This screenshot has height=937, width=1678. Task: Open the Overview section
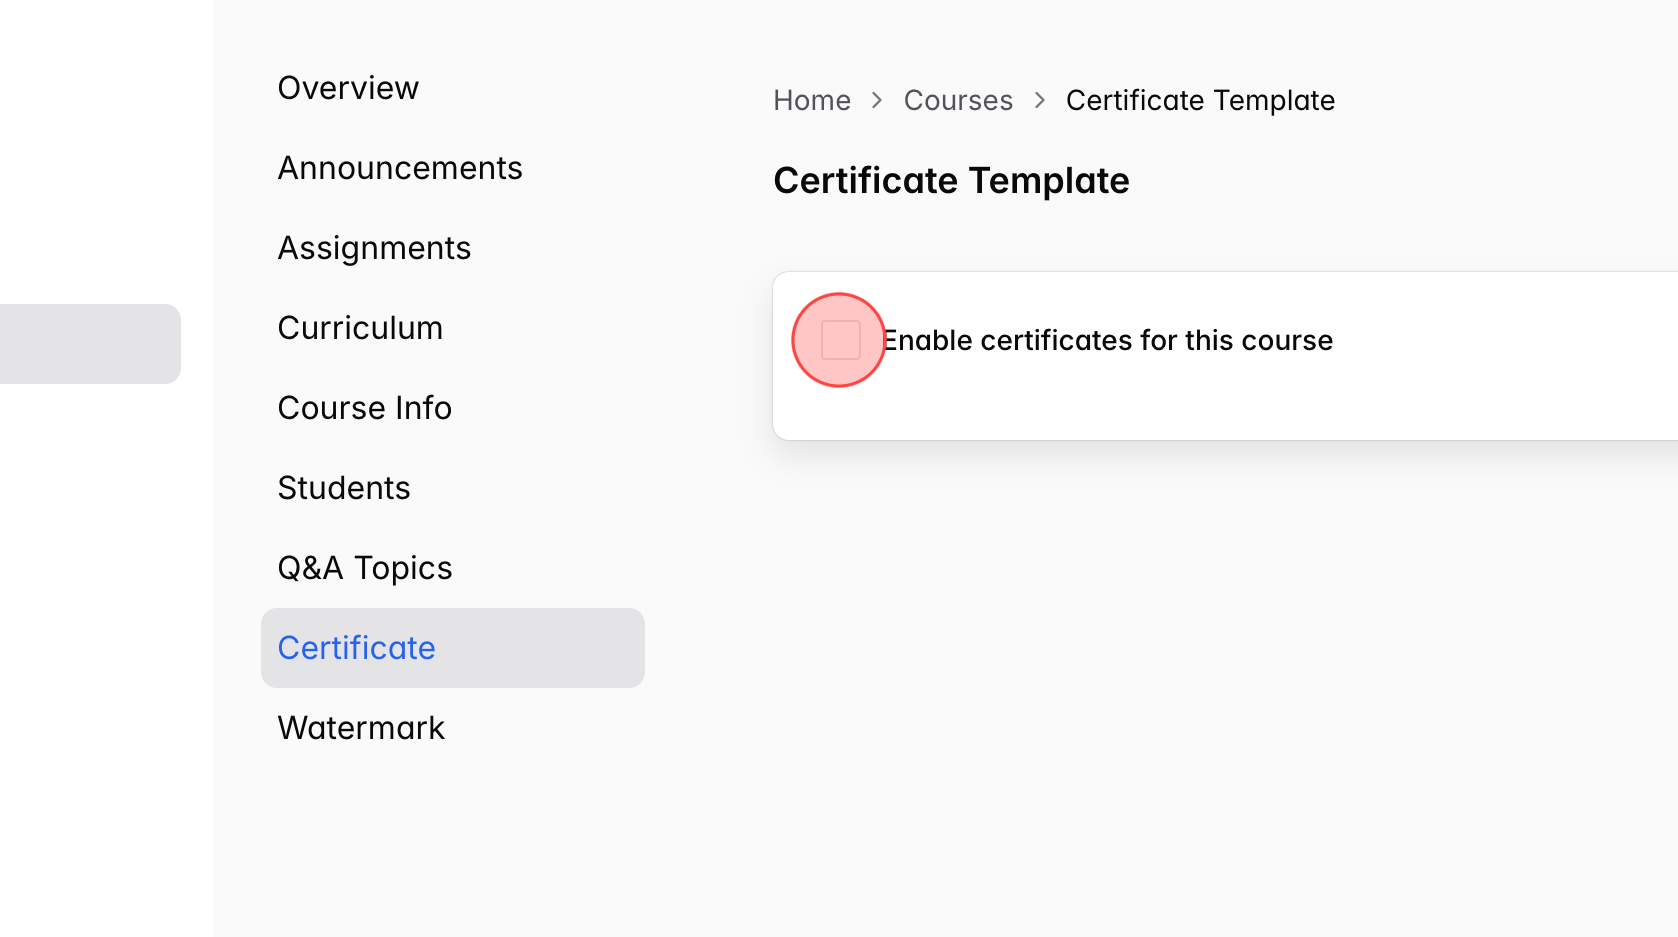[348, 87]
